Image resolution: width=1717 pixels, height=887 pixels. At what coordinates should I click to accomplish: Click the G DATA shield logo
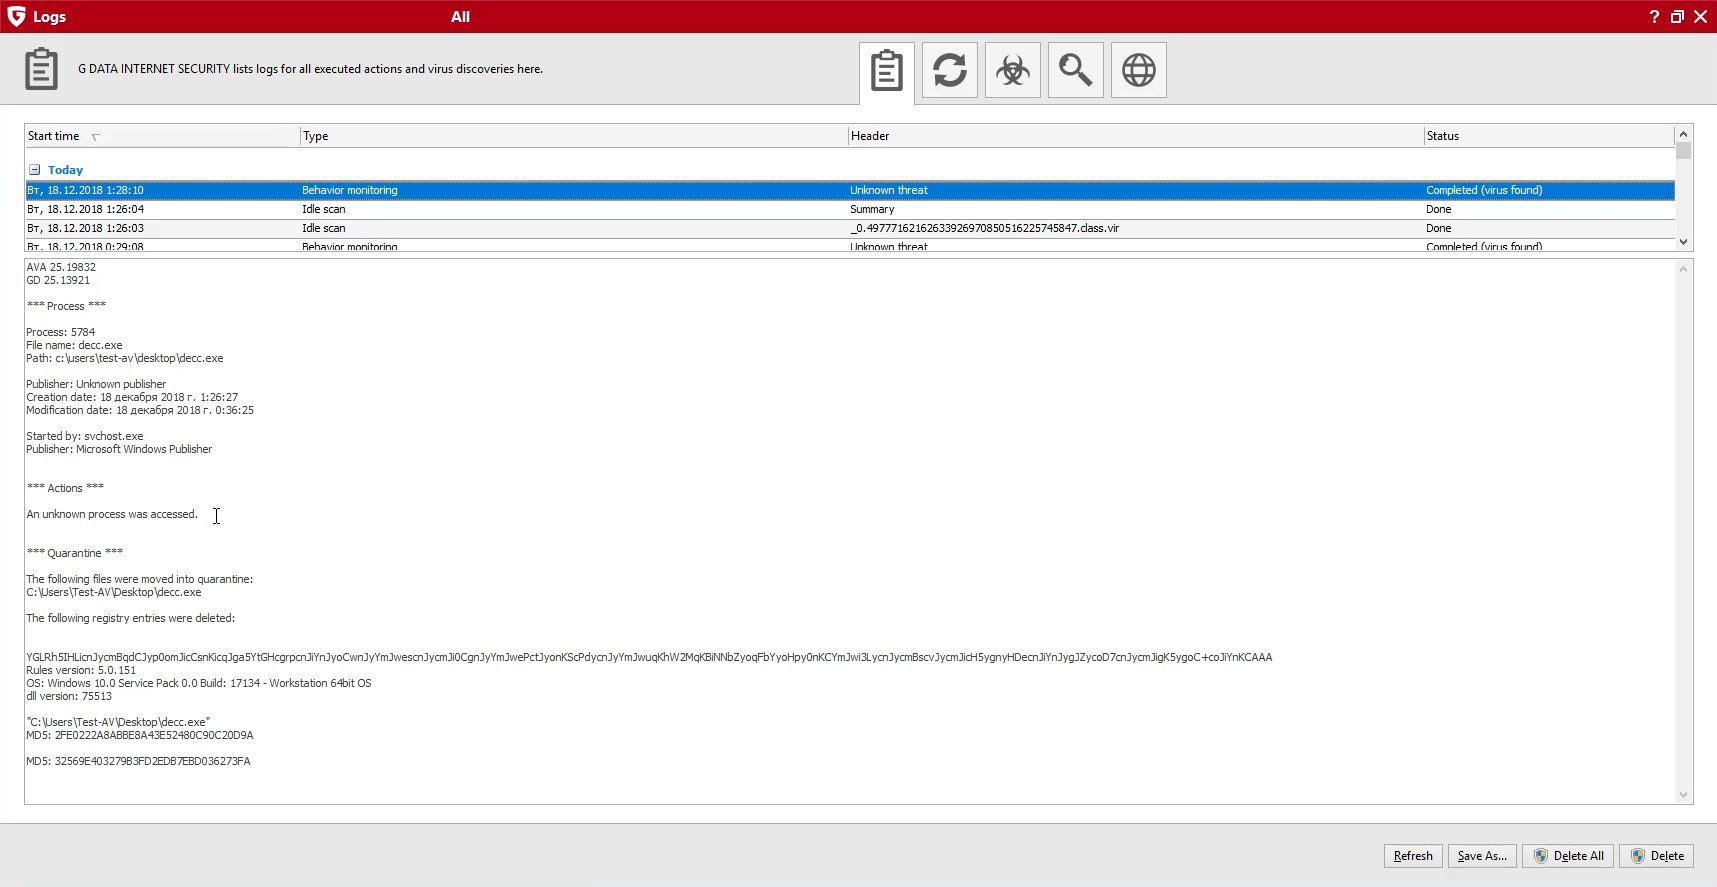pyautogui.click(x=16, y=17)
